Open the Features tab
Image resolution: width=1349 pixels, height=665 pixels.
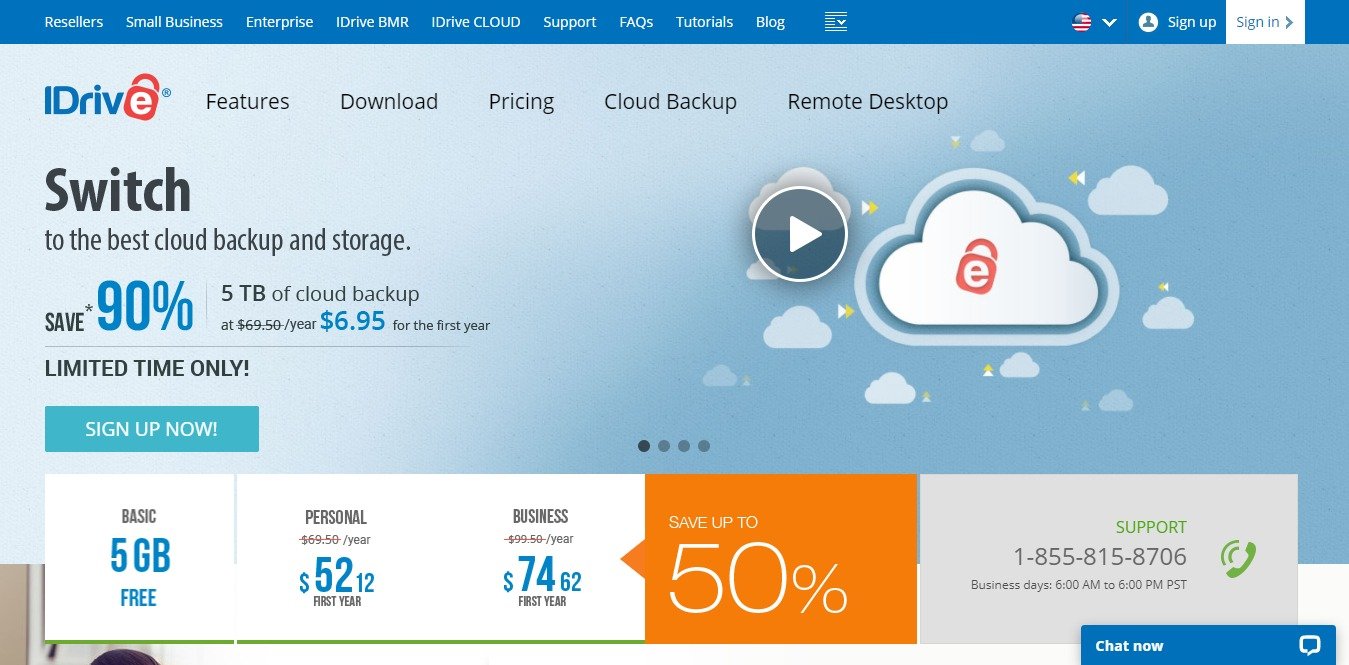[x=247, y=102]
